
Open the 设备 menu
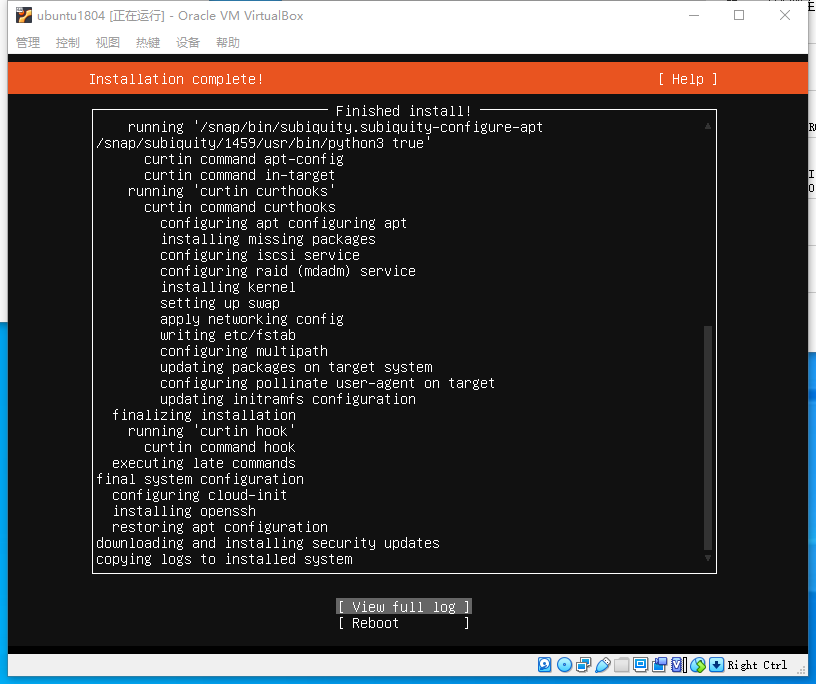click(187, 42)
